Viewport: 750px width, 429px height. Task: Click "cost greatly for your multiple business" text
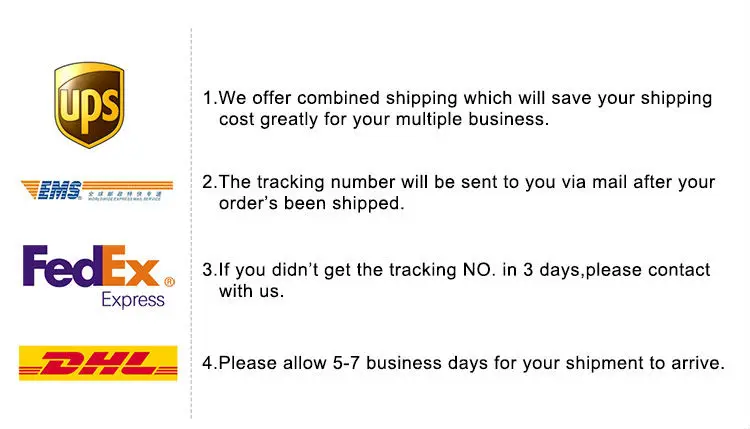click(x=384, y=119)
